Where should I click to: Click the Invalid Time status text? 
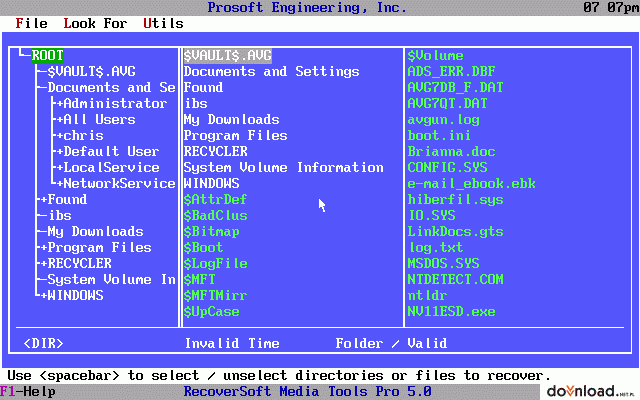pyautogui.click(x=232, y=344)
